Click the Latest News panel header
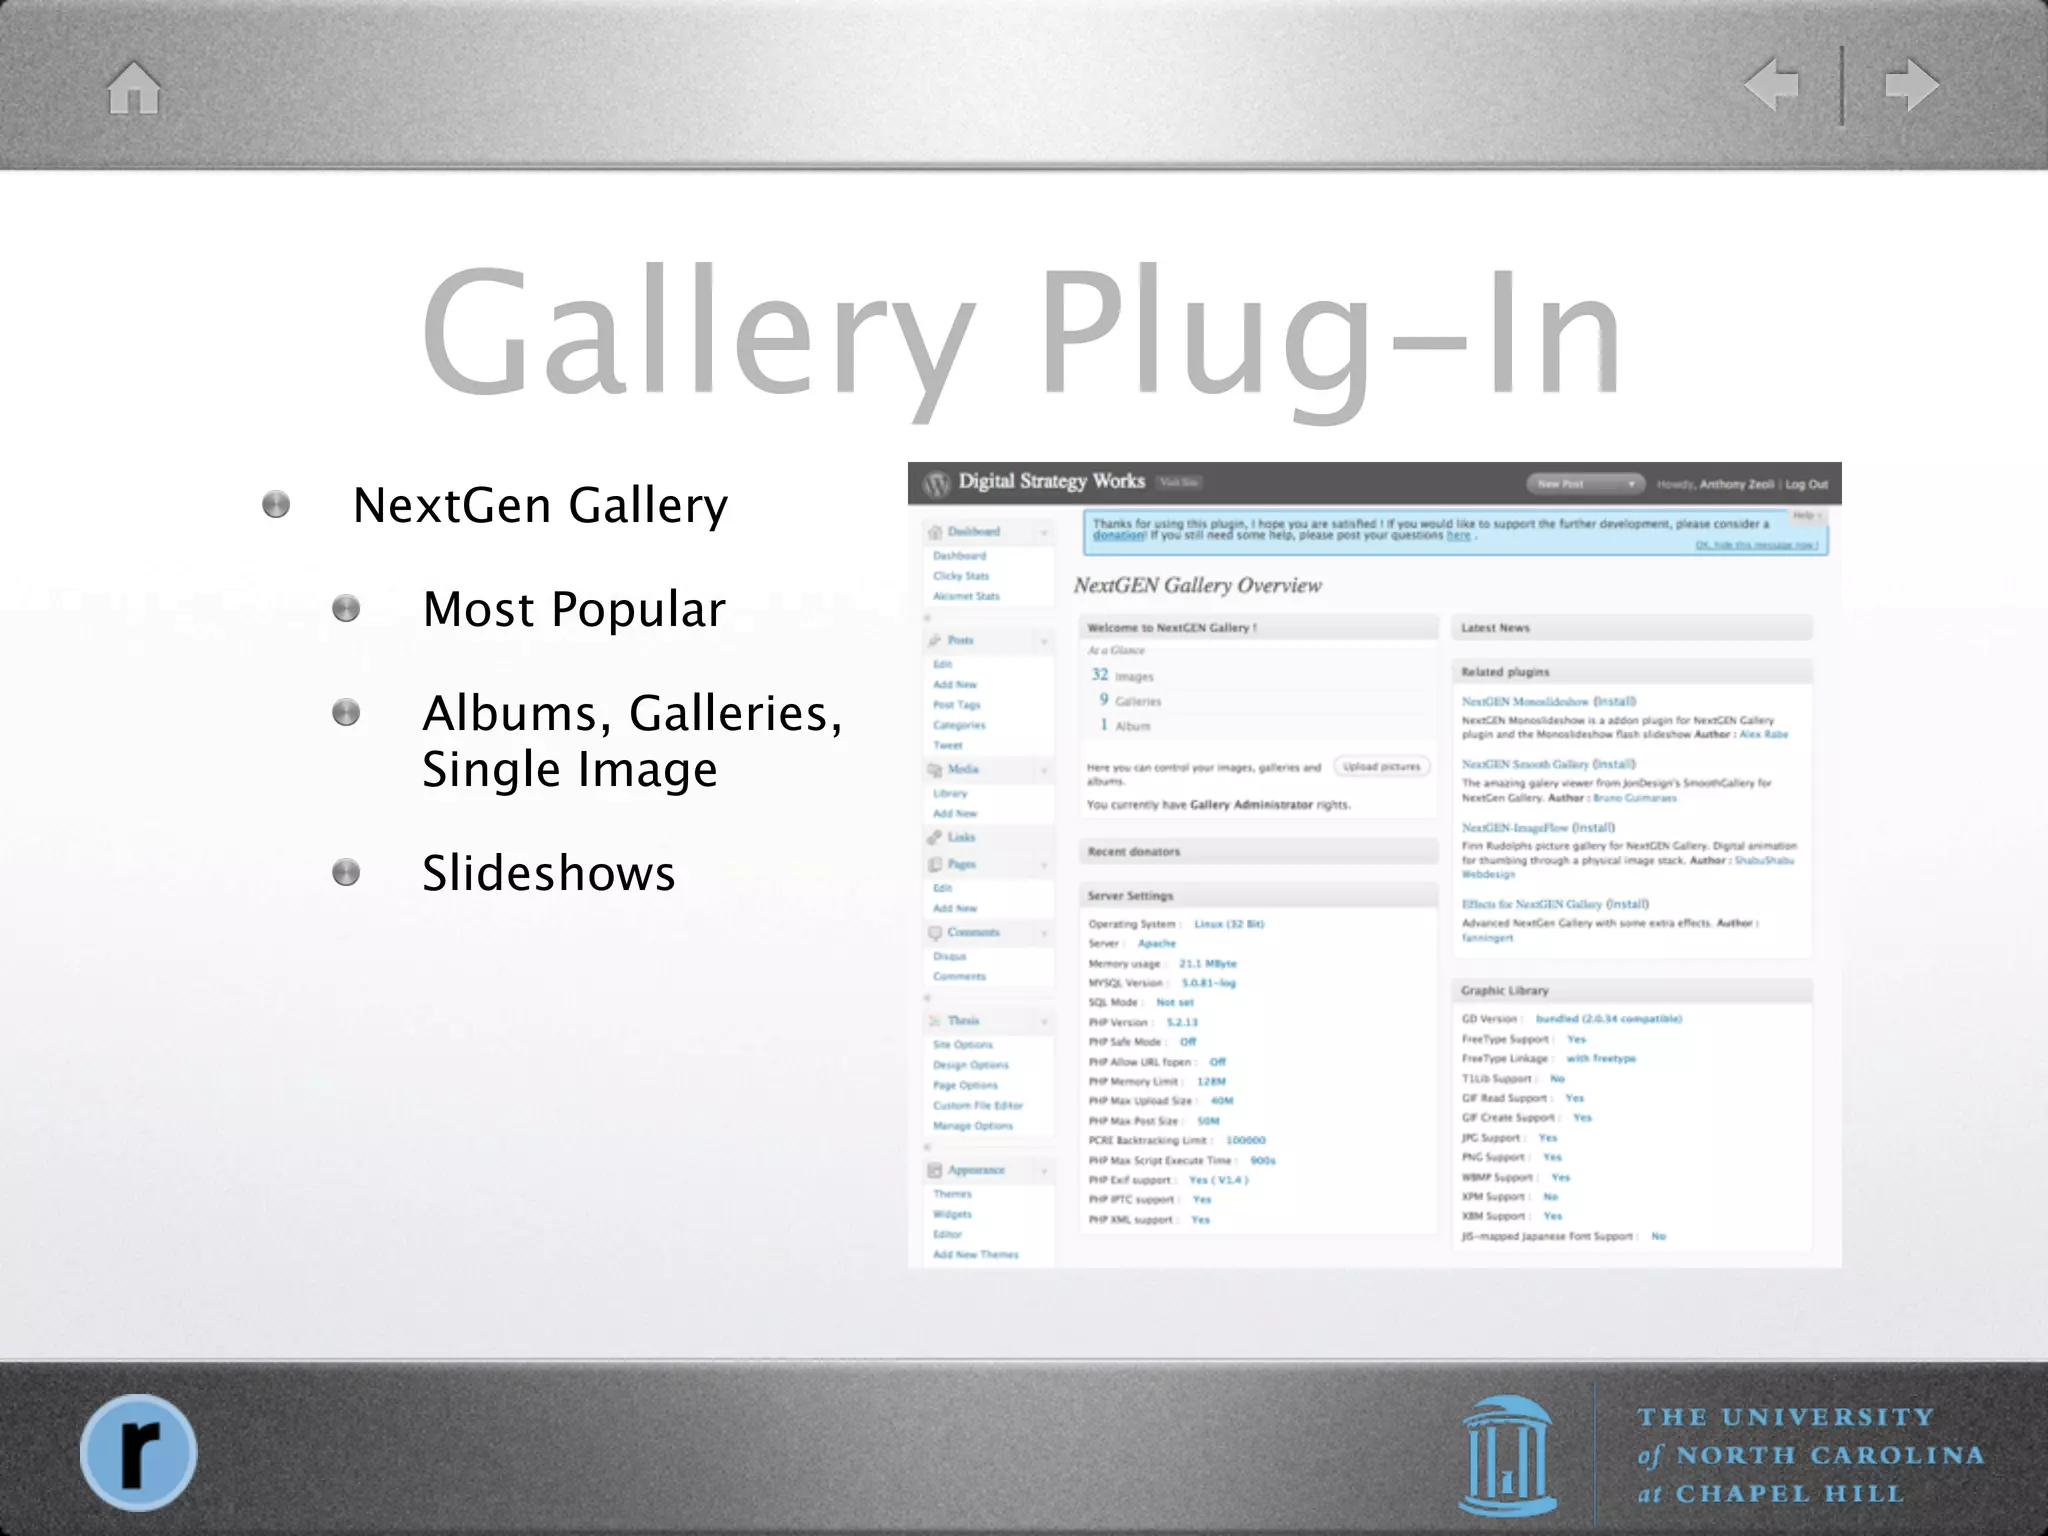This screenshot has width=2048, height=1536. 1631,628
